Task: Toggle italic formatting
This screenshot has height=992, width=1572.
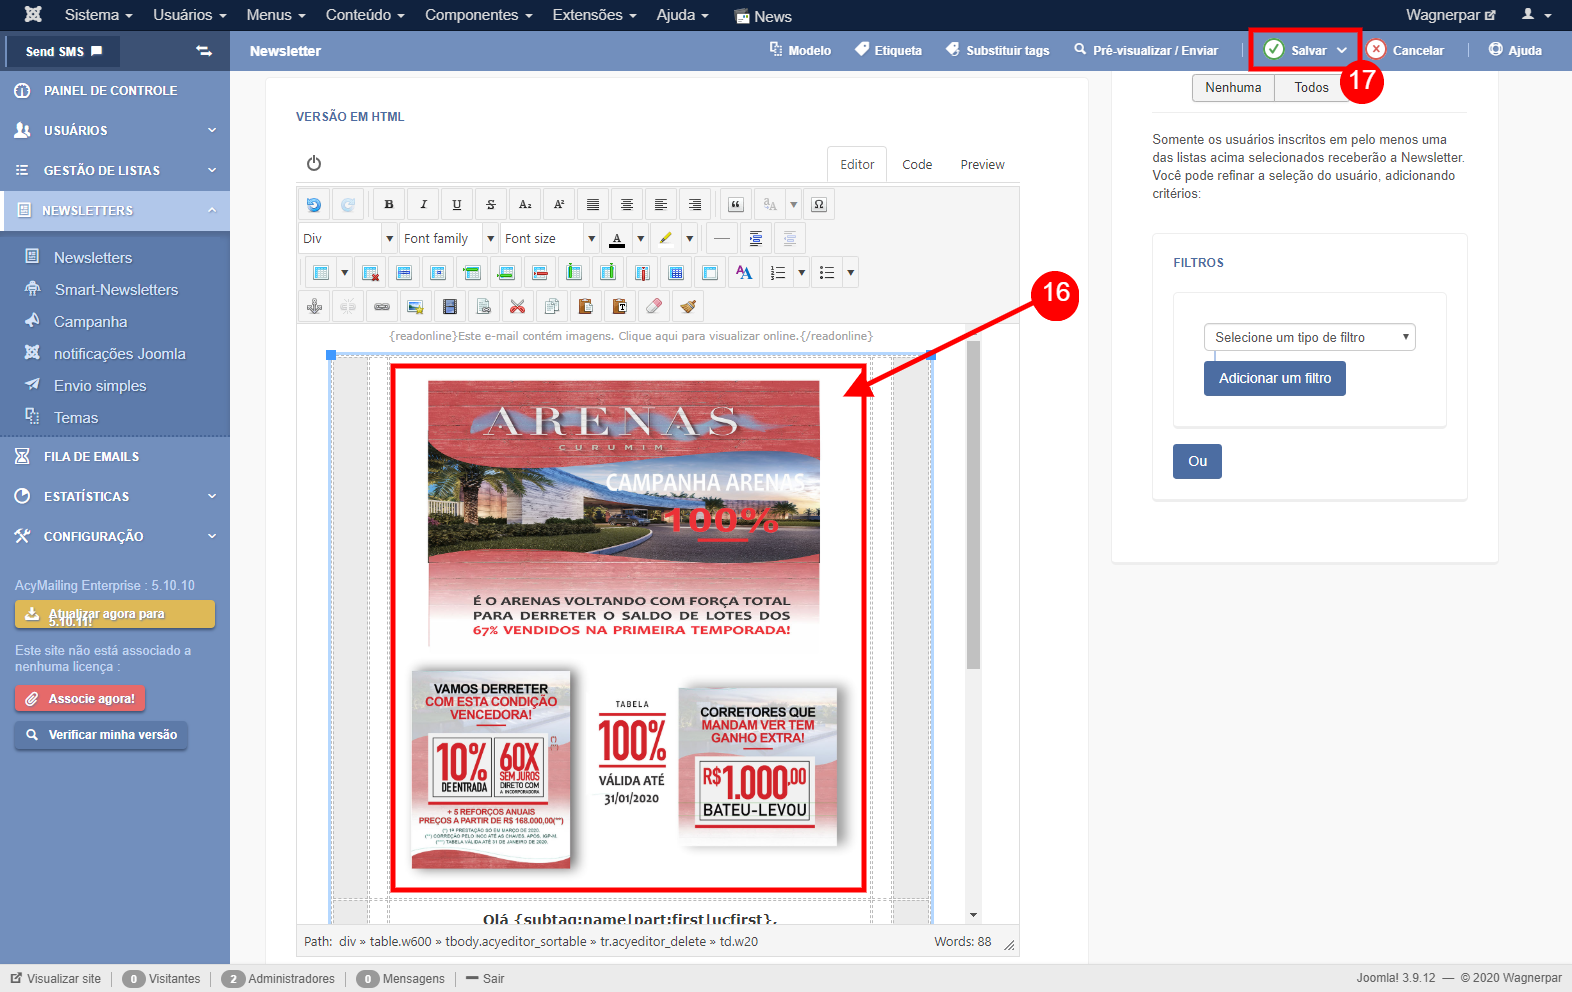Action: pos(423,205)
